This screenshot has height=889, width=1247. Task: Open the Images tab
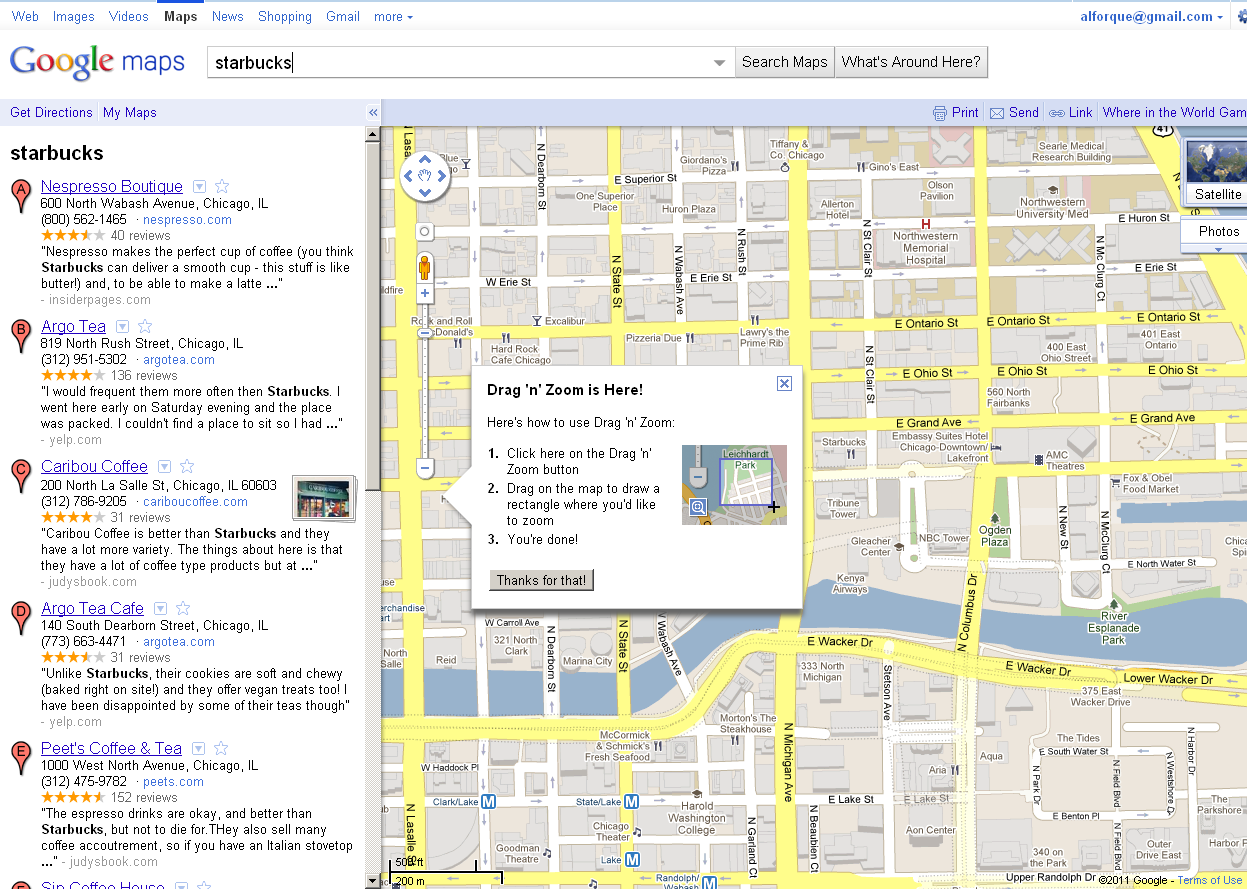coord(74,16)
